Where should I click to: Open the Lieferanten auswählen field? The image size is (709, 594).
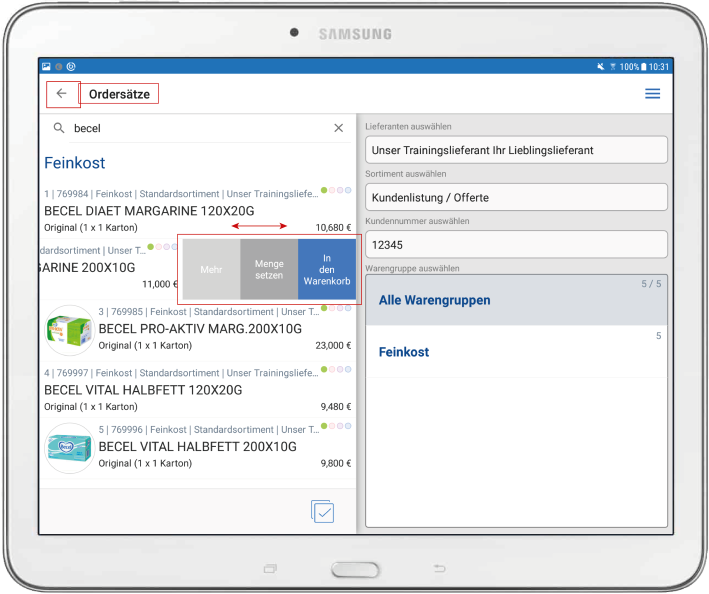click(x=516, y=150)
